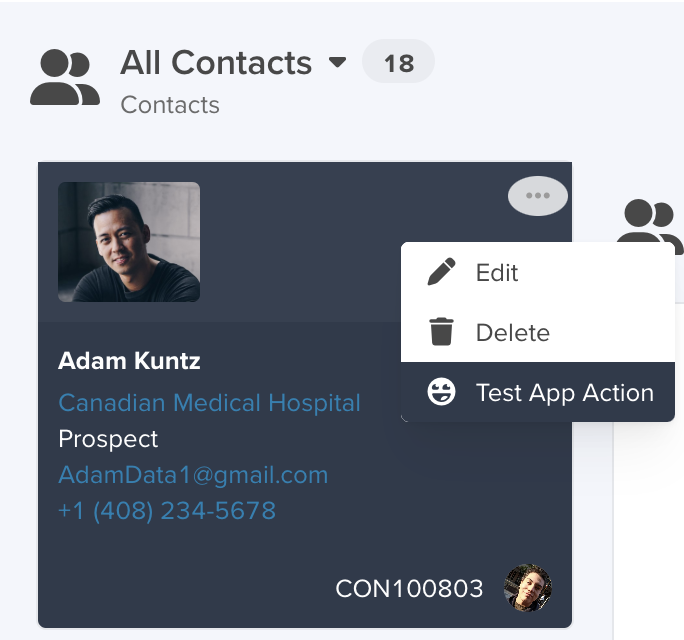Open the All Contacts list view title
This screenshot has width=684, height=640.
pyautogui.click(x=216, y=62)
